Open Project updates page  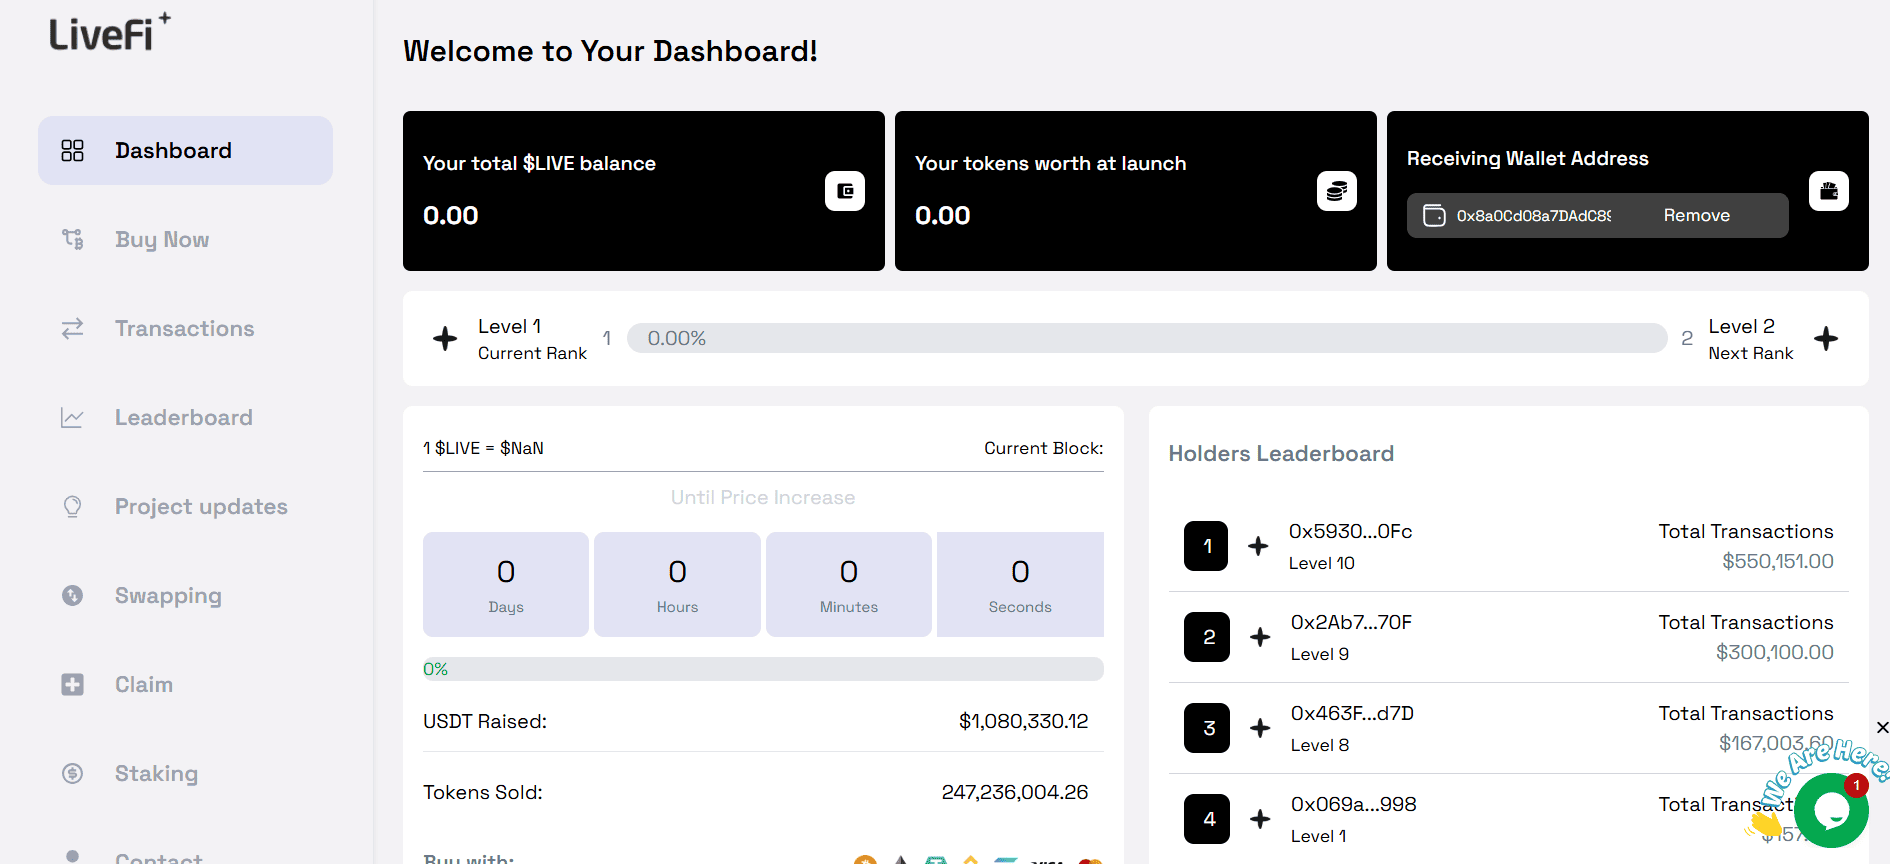pyautogui.click(x=200, y=507)
